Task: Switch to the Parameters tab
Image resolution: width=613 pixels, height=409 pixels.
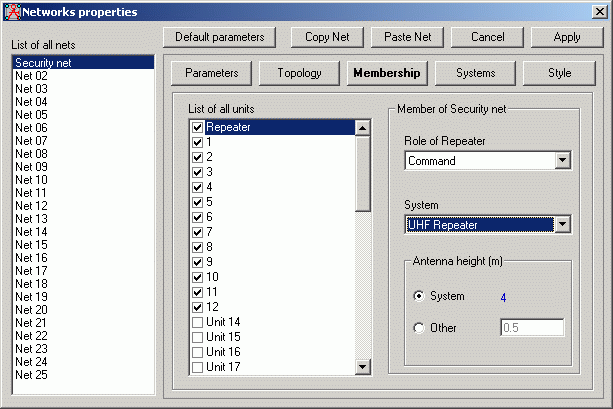Action: tap(211, 73)
